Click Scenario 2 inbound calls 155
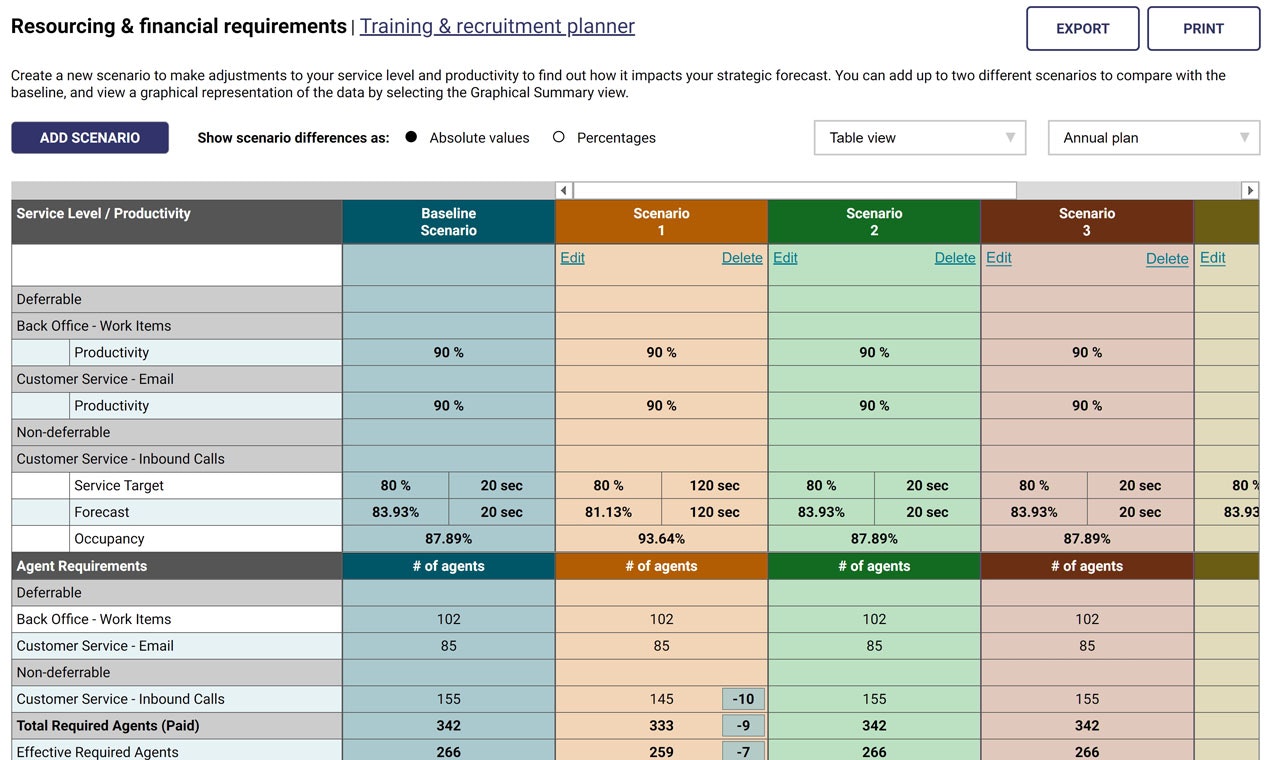1270x760 pixels. pos(874,699)
